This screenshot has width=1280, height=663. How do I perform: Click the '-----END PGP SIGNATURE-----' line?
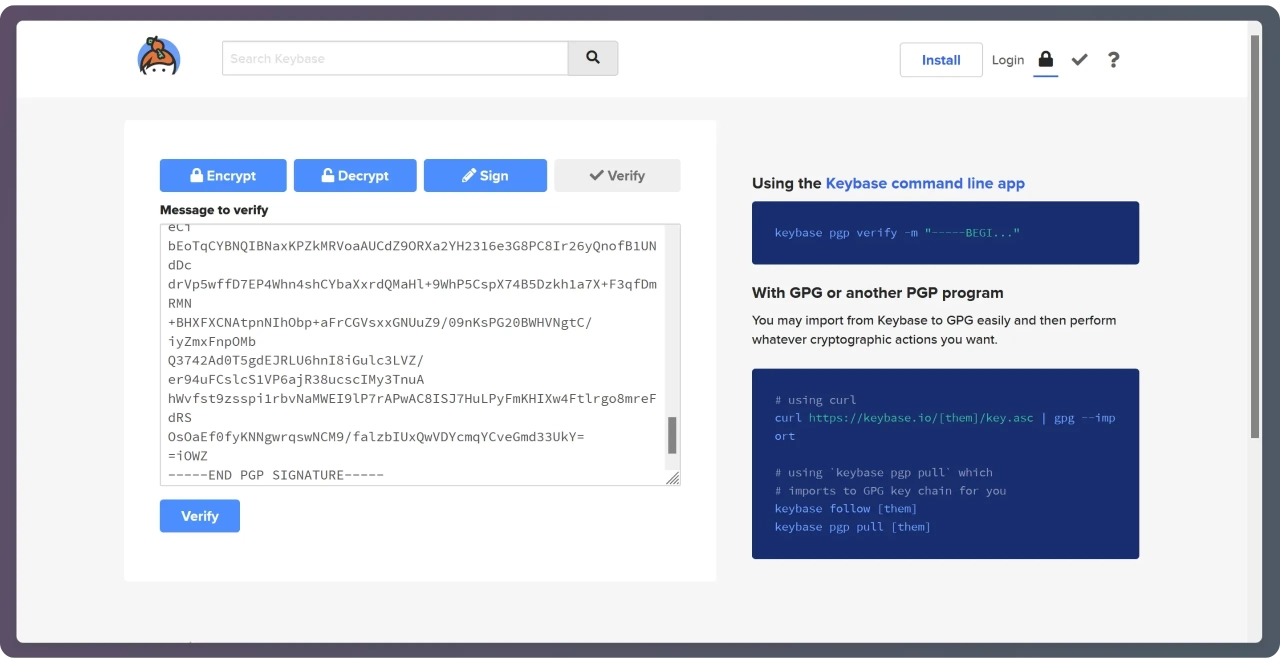point(276,475)
